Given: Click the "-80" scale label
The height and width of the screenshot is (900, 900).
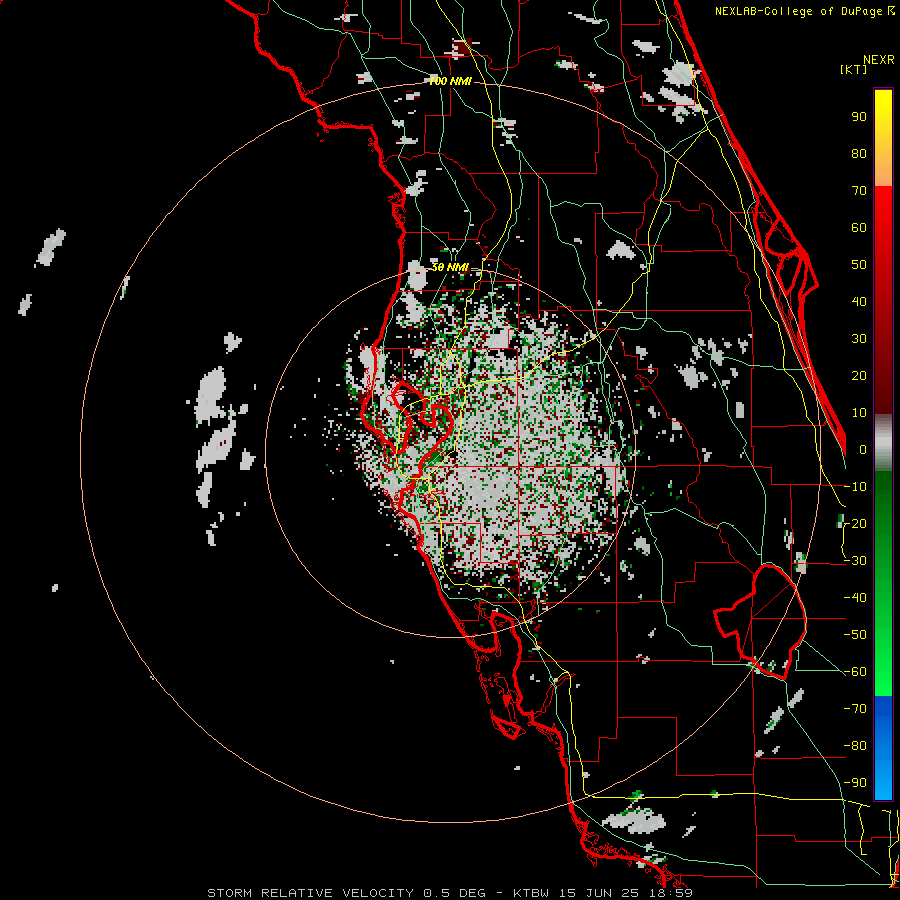Looking at the screenshot, I should pos(855,746).
